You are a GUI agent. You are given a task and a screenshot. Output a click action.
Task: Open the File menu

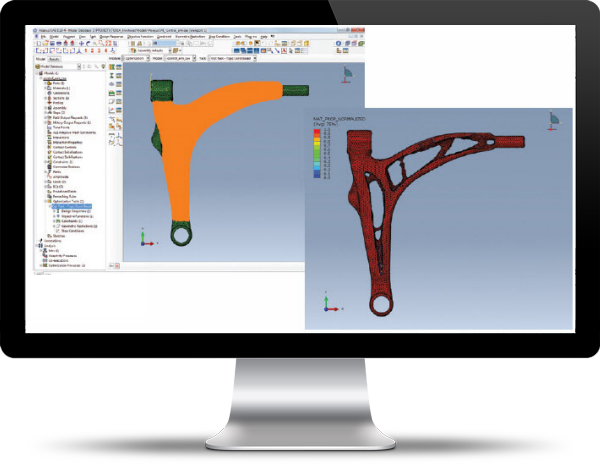[x=43, y=37]
